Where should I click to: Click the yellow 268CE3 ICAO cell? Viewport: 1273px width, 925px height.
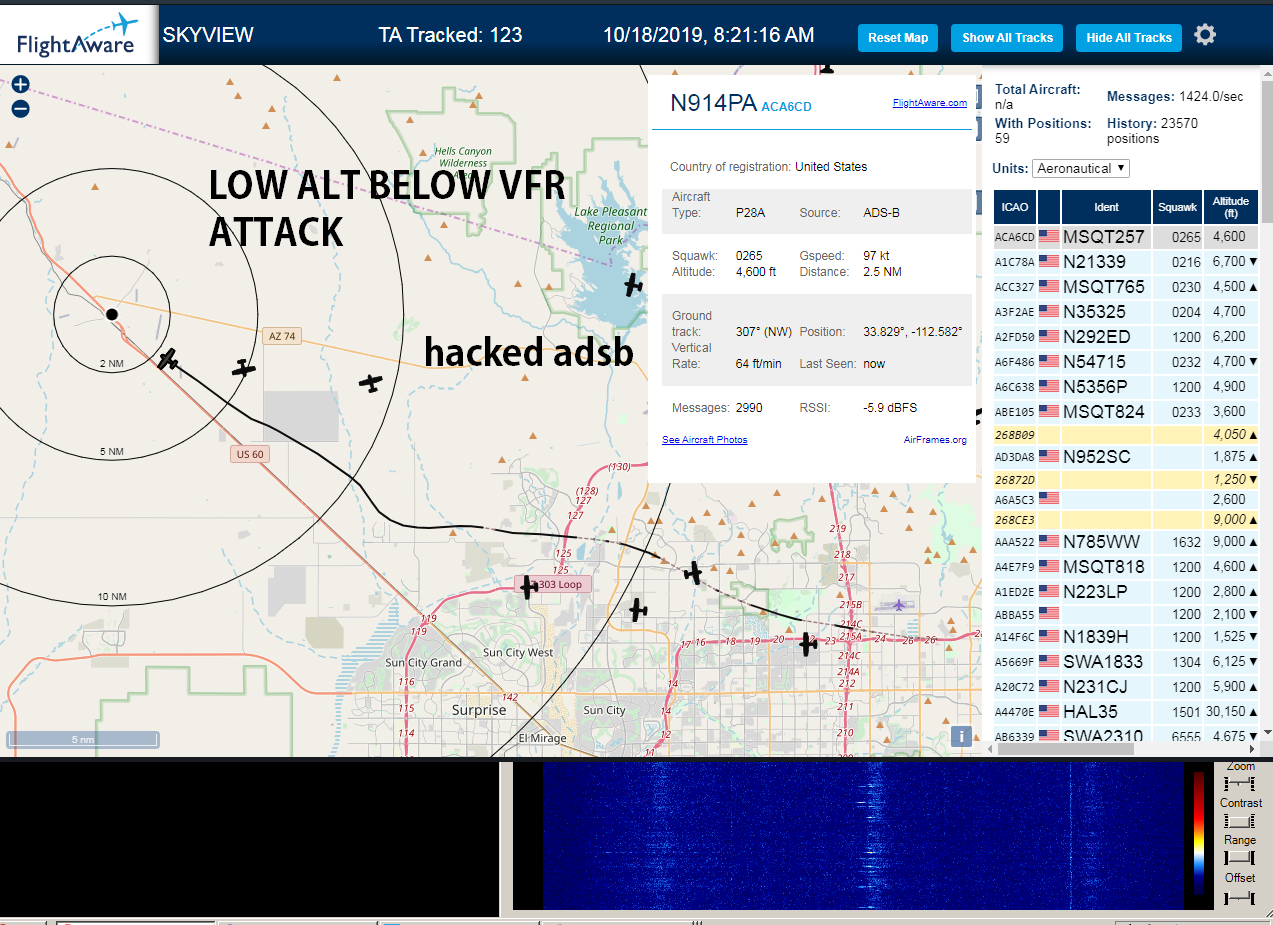coord(1015,520)
